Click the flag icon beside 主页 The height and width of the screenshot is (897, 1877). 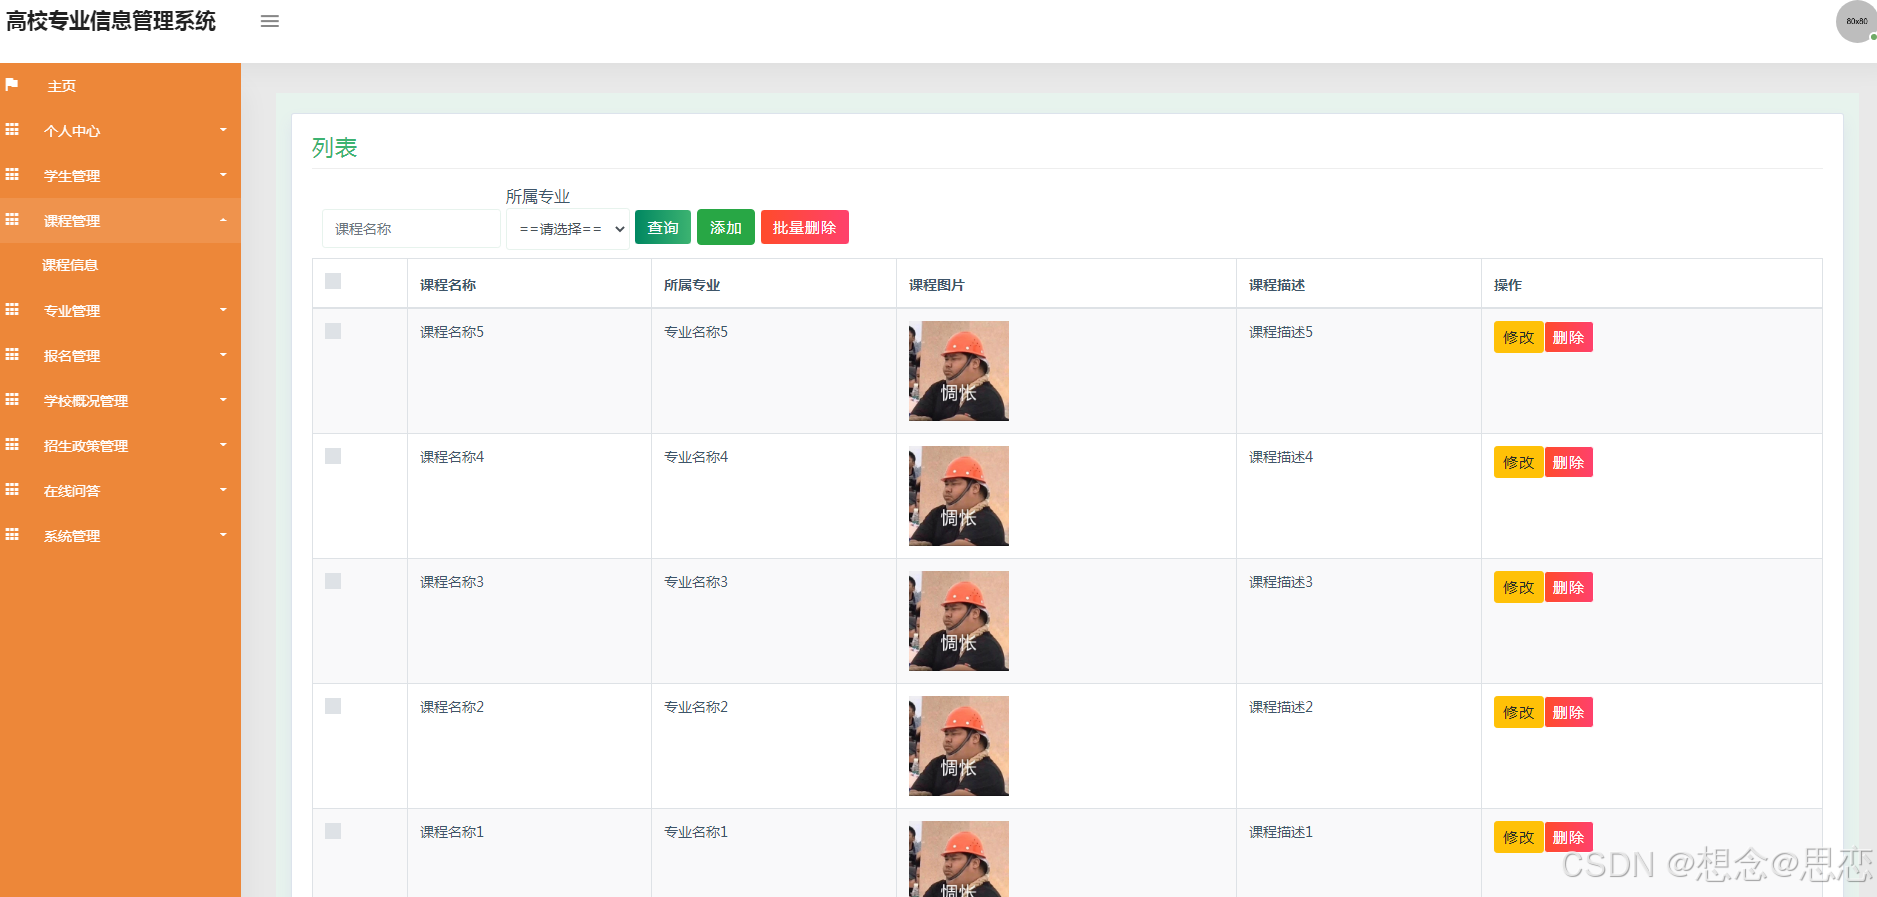12,85
